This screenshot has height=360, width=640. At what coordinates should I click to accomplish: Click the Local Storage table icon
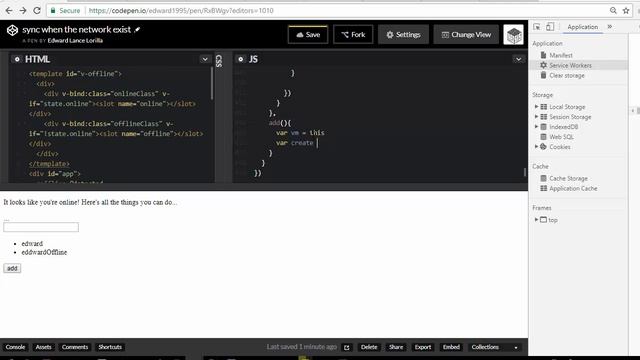[544, 107]
